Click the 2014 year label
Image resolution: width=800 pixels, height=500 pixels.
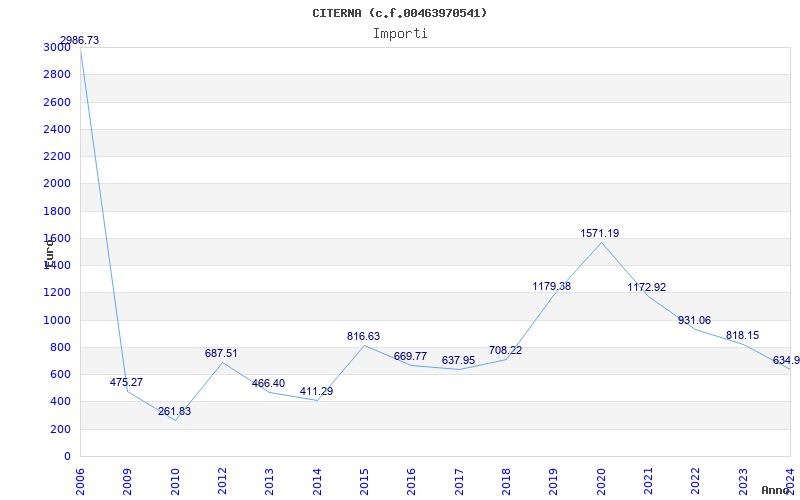point(316,482)
